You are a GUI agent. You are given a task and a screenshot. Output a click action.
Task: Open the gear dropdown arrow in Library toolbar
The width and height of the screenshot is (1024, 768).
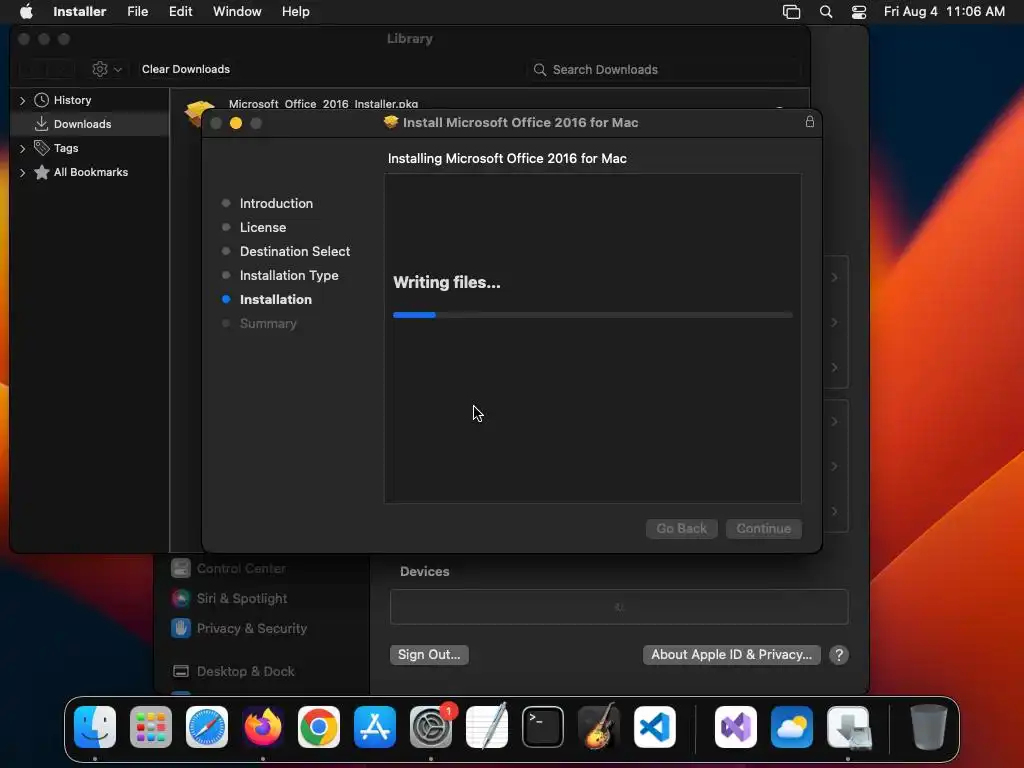(x=118, y=69)
